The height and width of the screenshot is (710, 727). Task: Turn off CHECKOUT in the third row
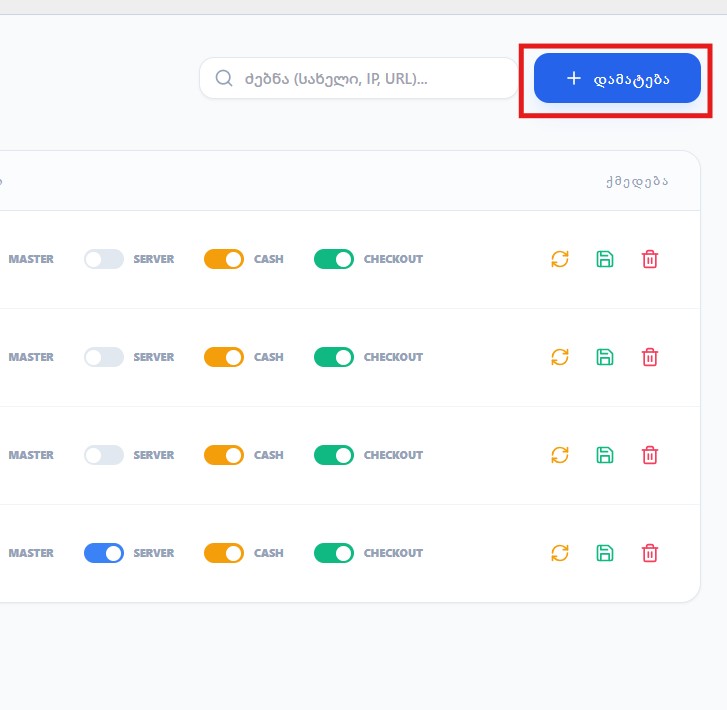(334, 455)
